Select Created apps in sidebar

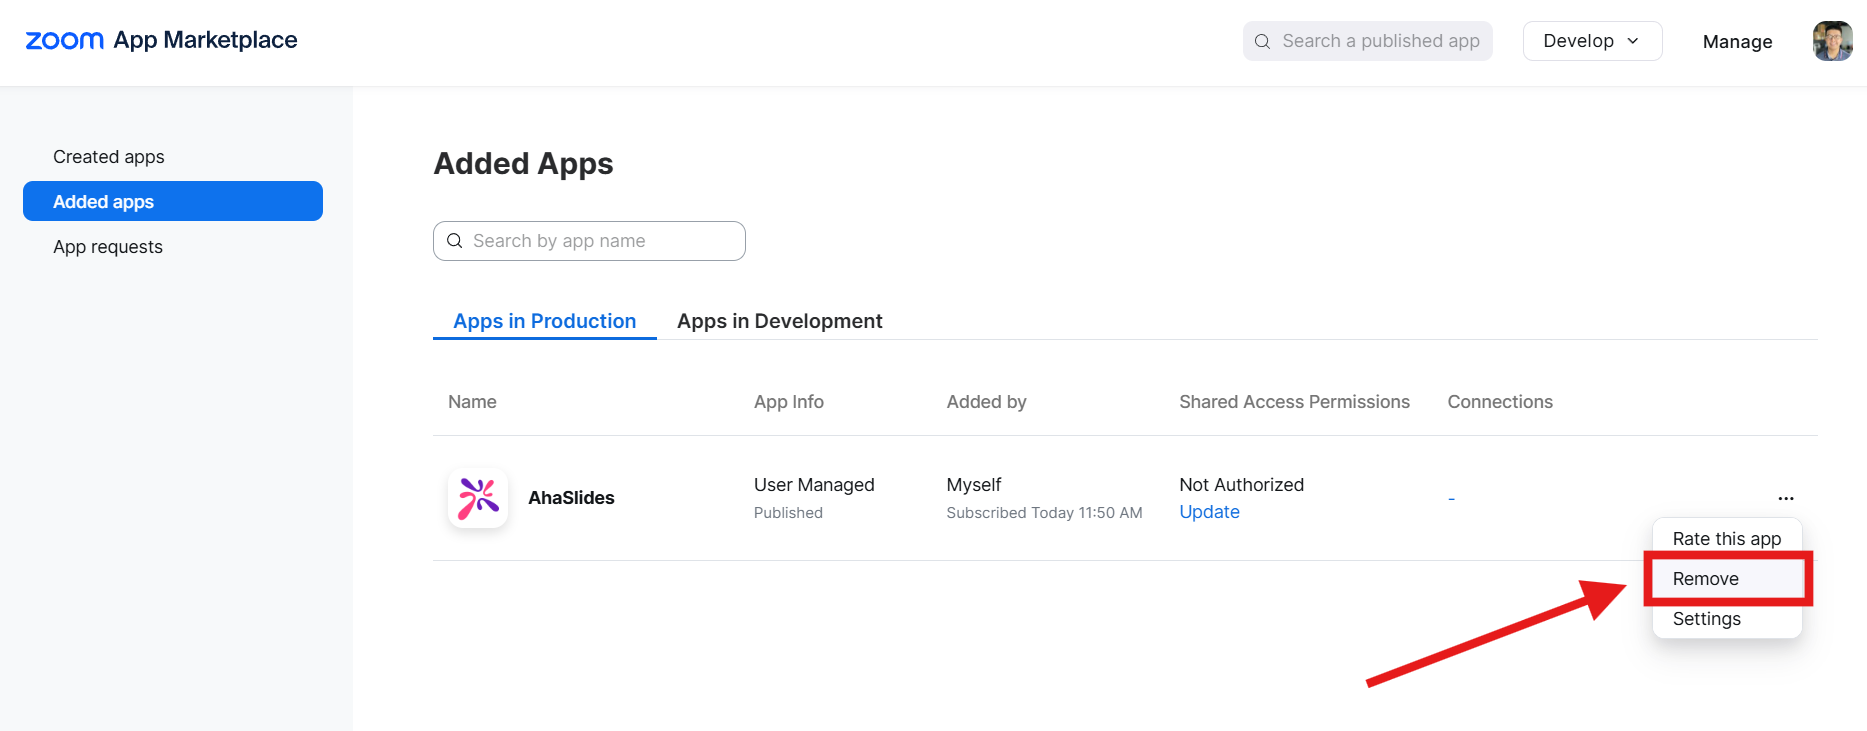pos(109,157)
